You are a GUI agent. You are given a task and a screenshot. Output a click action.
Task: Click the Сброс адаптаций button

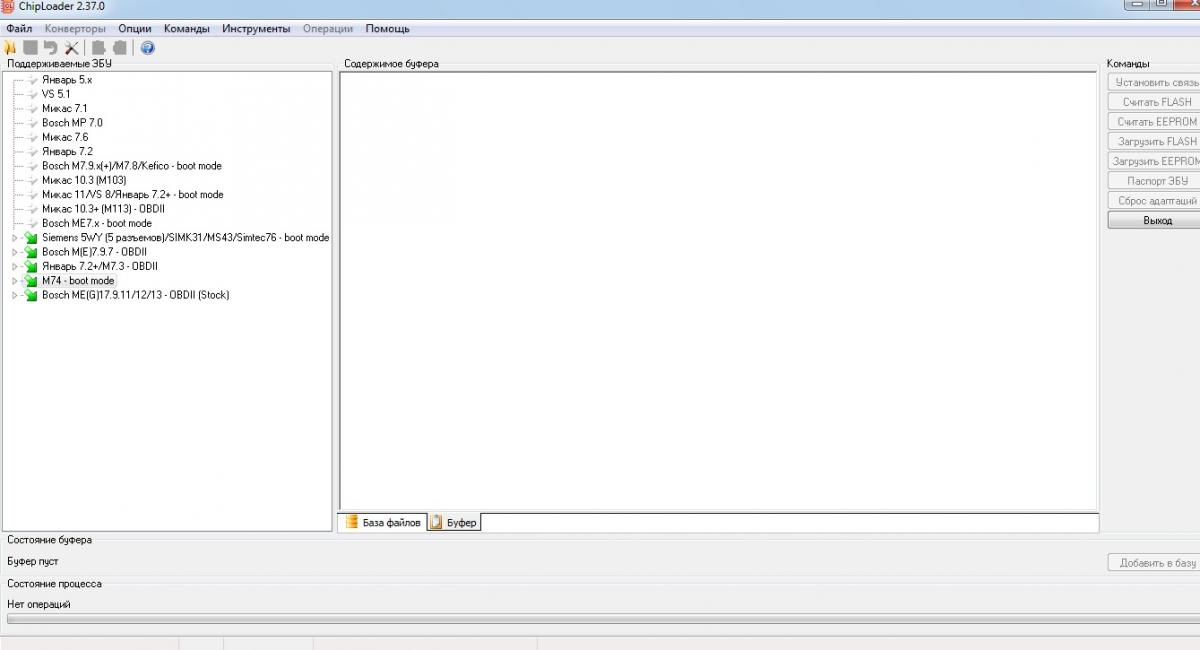tap(1154, 201)
